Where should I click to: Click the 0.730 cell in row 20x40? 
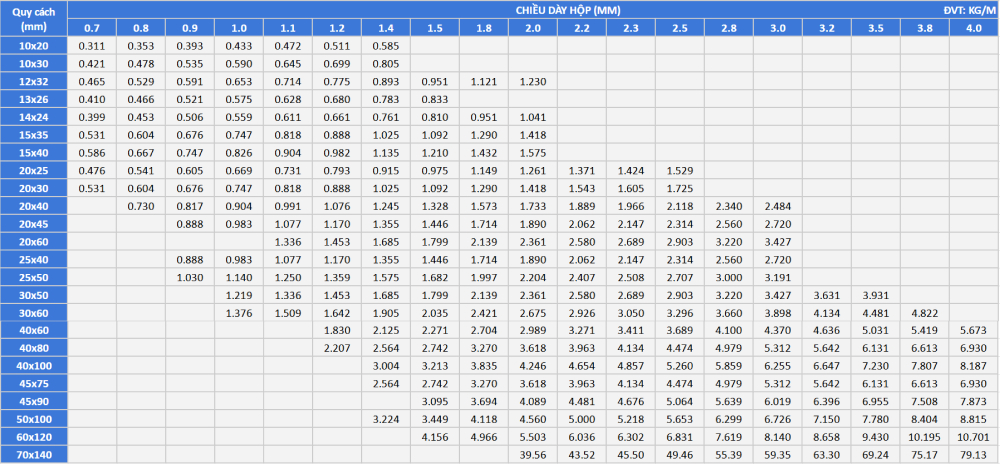coord(140,206)
